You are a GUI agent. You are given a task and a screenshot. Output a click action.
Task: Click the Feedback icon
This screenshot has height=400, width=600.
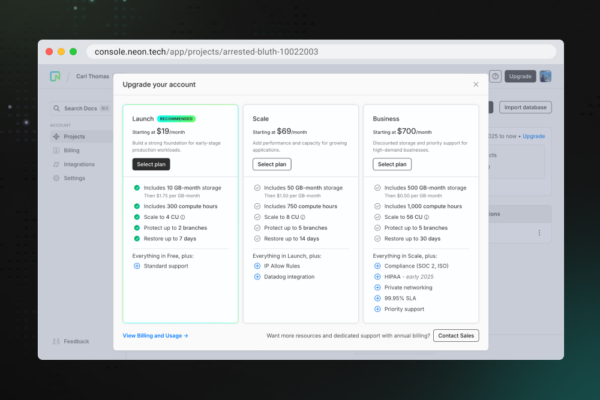tap(56, 341)
